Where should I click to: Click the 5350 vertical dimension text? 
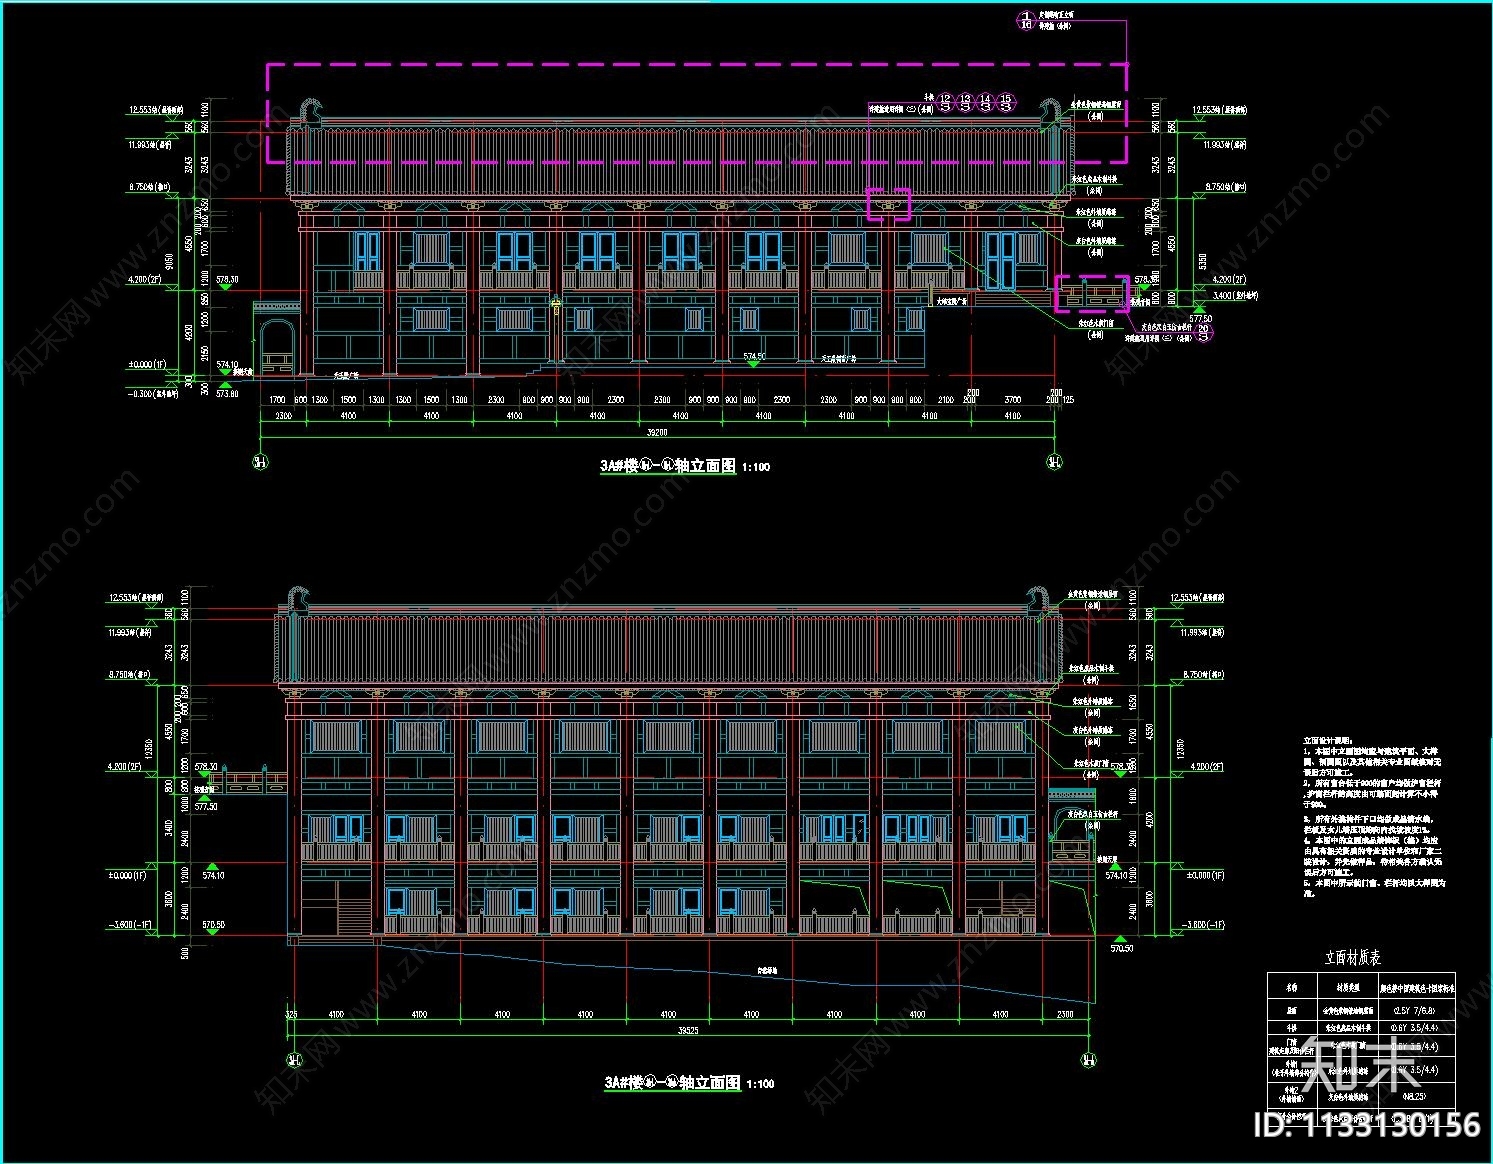tap(1204, 264)
